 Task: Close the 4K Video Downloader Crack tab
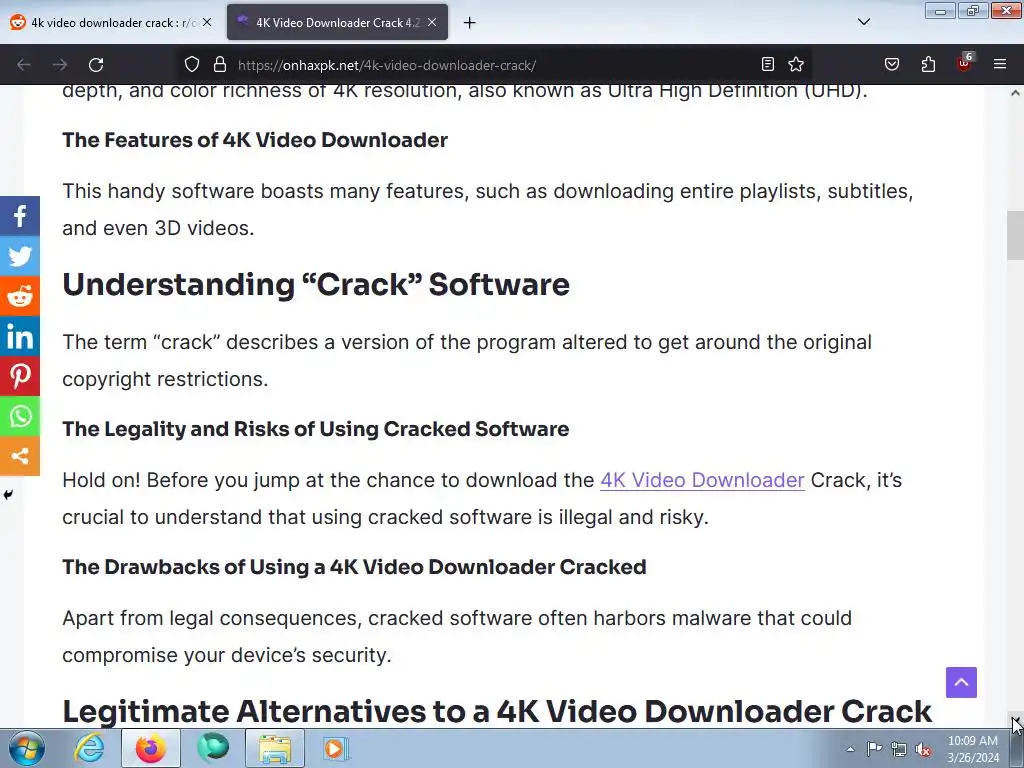pyautogui.click(x=432, y=22)
